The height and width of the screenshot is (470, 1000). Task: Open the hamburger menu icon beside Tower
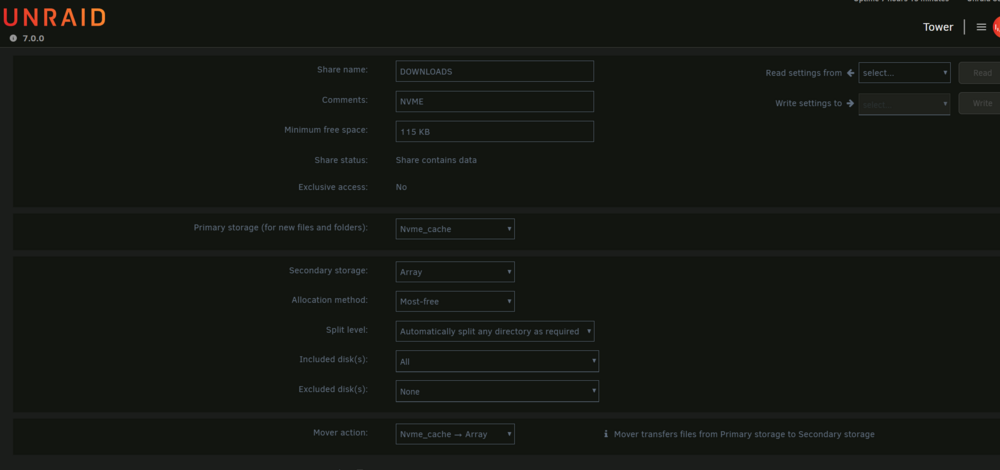pyautogui.click(x=981, y=27)
